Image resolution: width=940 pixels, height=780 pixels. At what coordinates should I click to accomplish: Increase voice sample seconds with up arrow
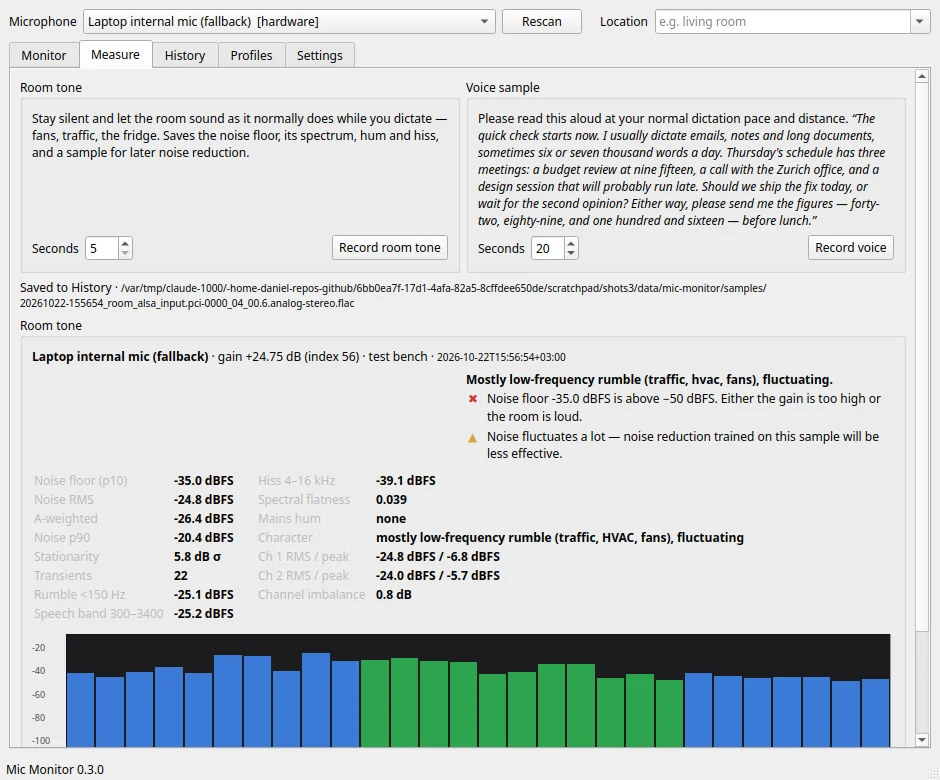[x=571, y=243]
